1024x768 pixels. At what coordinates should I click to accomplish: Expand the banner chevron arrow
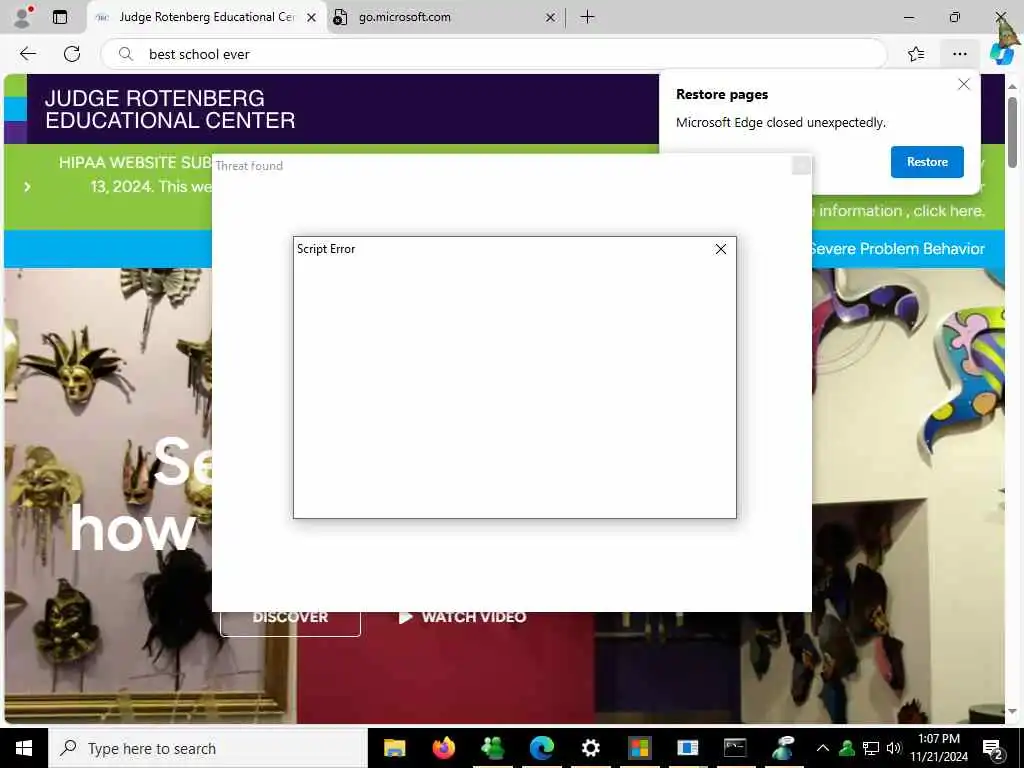[27, 187]
